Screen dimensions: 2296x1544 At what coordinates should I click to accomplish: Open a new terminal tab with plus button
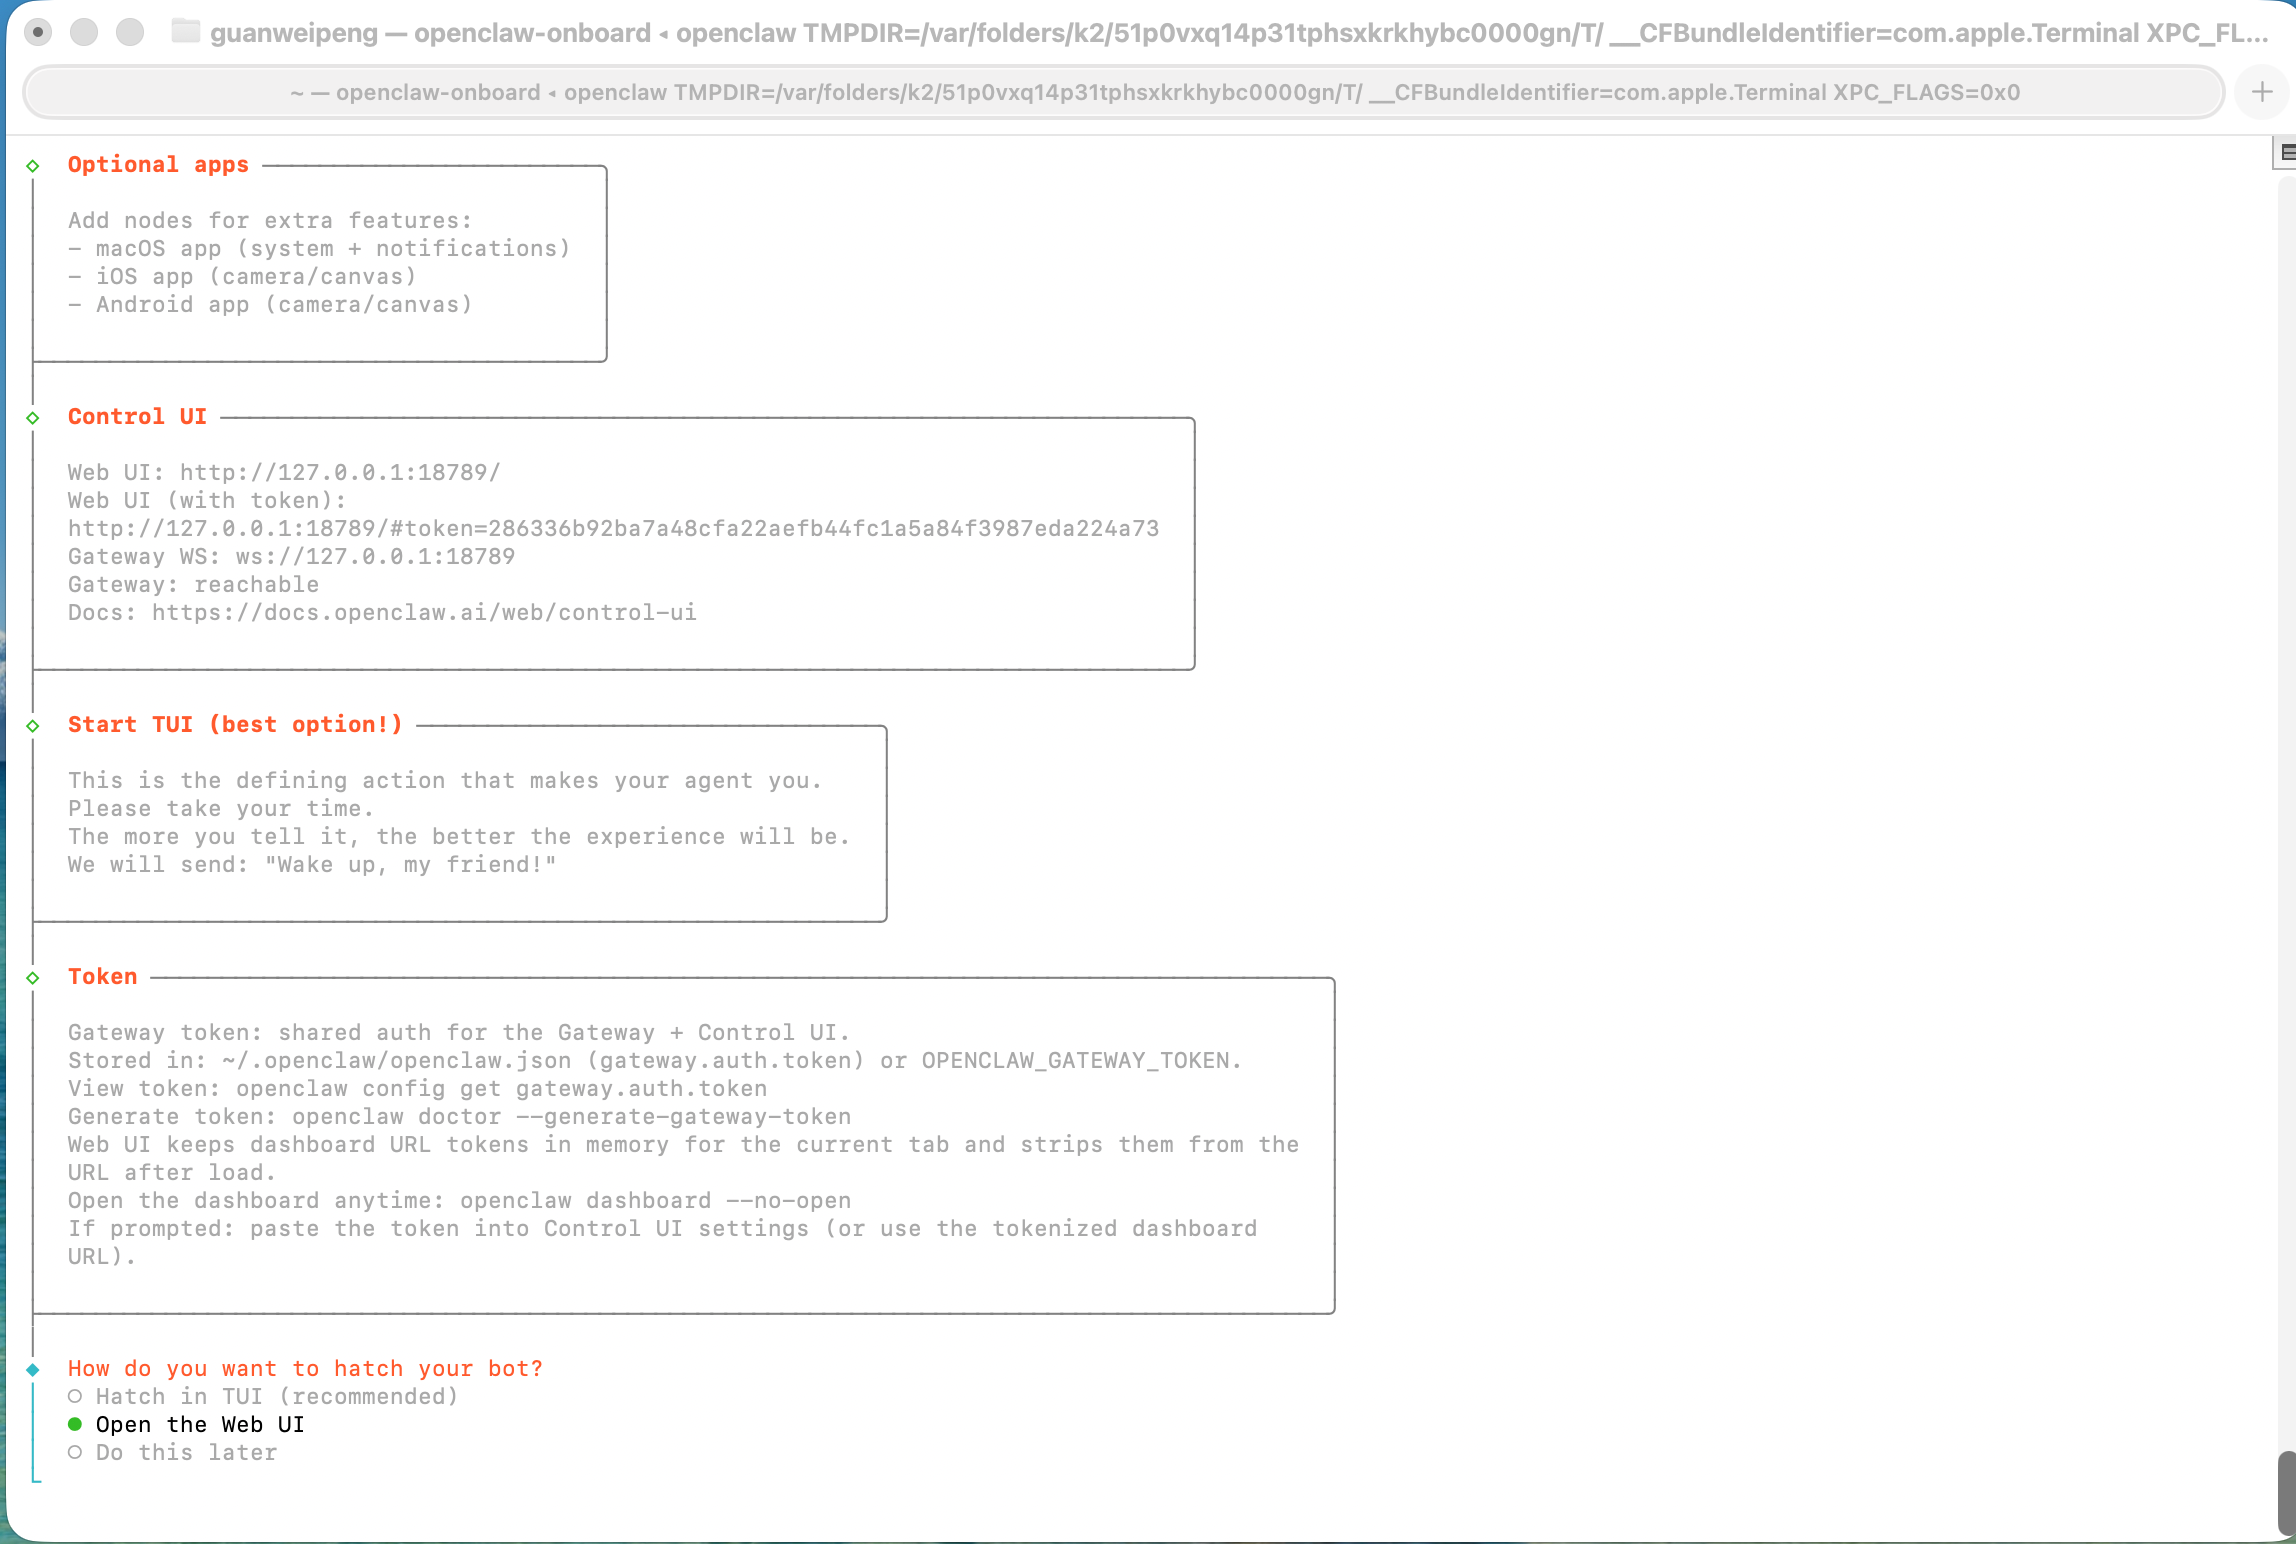pos(2261,92)
